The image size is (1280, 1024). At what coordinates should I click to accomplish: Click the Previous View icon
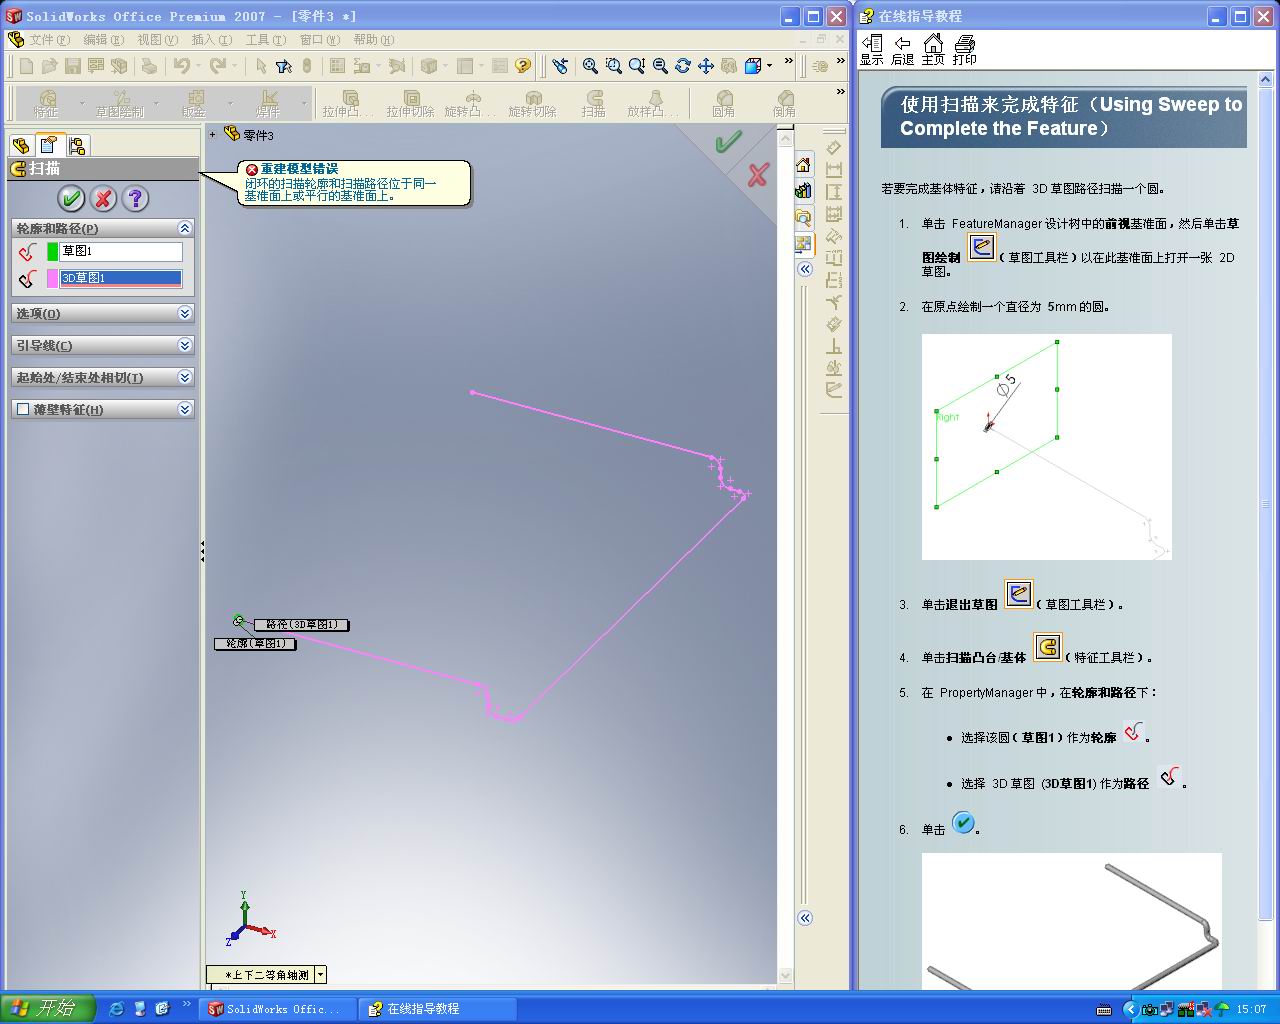click(560, 66)
